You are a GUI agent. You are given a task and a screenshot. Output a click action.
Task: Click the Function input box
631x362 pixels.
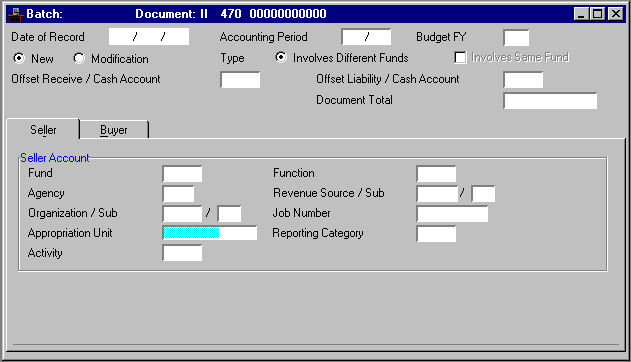(436, 174)
